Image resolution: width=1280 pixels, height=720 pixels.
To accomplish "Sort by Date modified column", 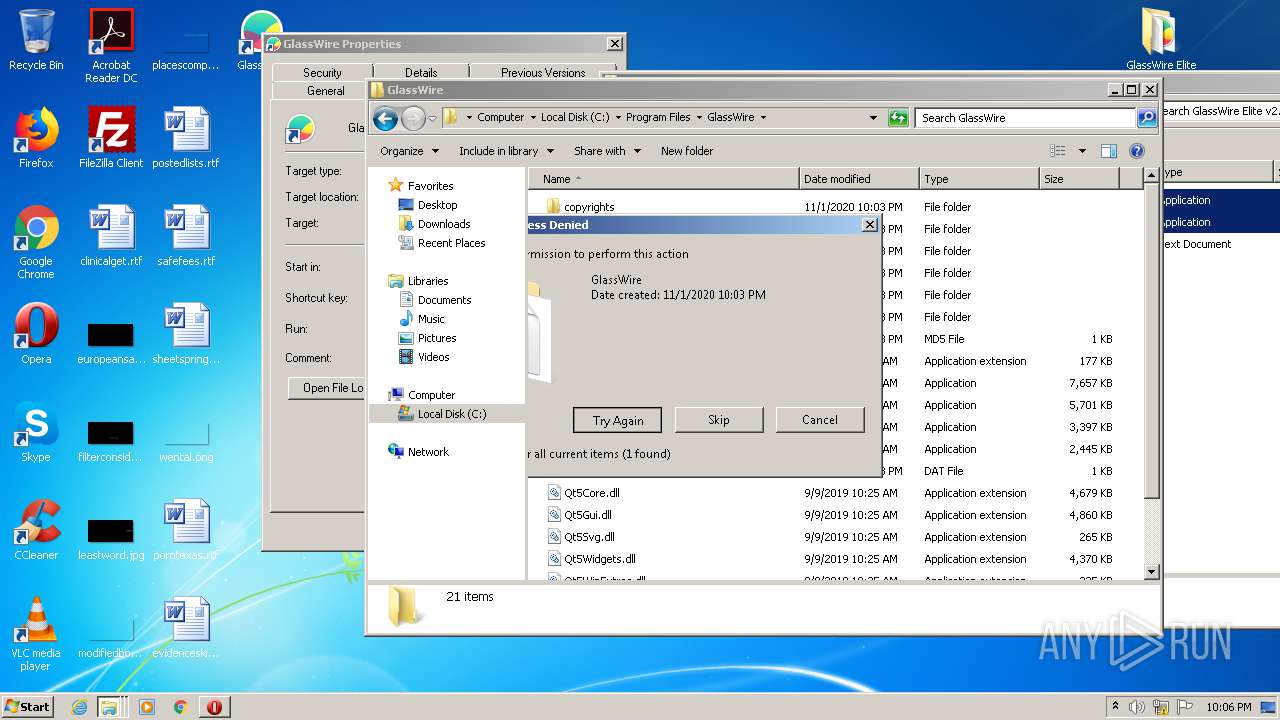I will click(860, 179).
